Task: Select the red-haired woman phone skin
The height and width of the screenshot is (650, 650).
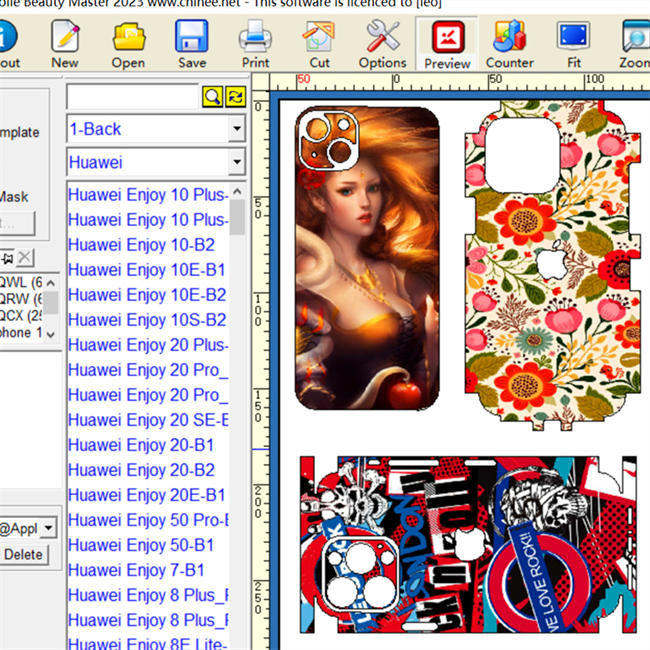Action: point(367,258)
